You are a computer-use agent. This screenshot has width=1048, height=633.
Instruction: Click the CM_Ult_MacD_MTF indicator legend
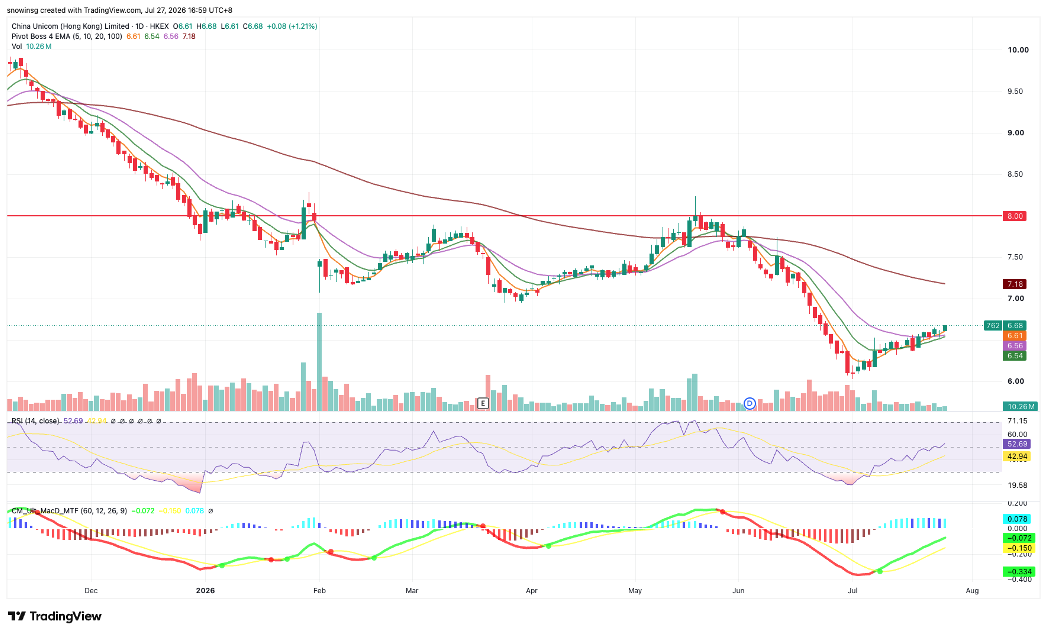click(69, 511)
